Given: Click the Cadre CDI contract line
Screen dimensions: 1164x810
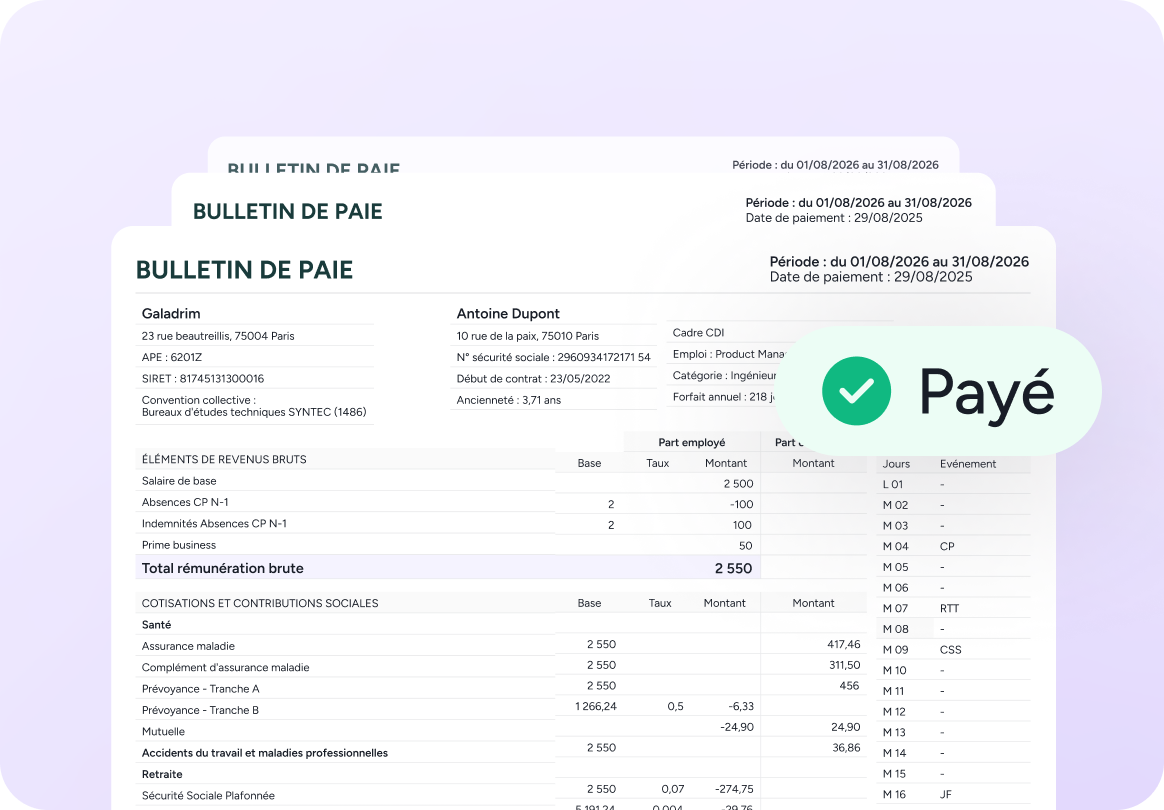Looking at the screenshot, I should pyautogui.click(x=699, y=333).
